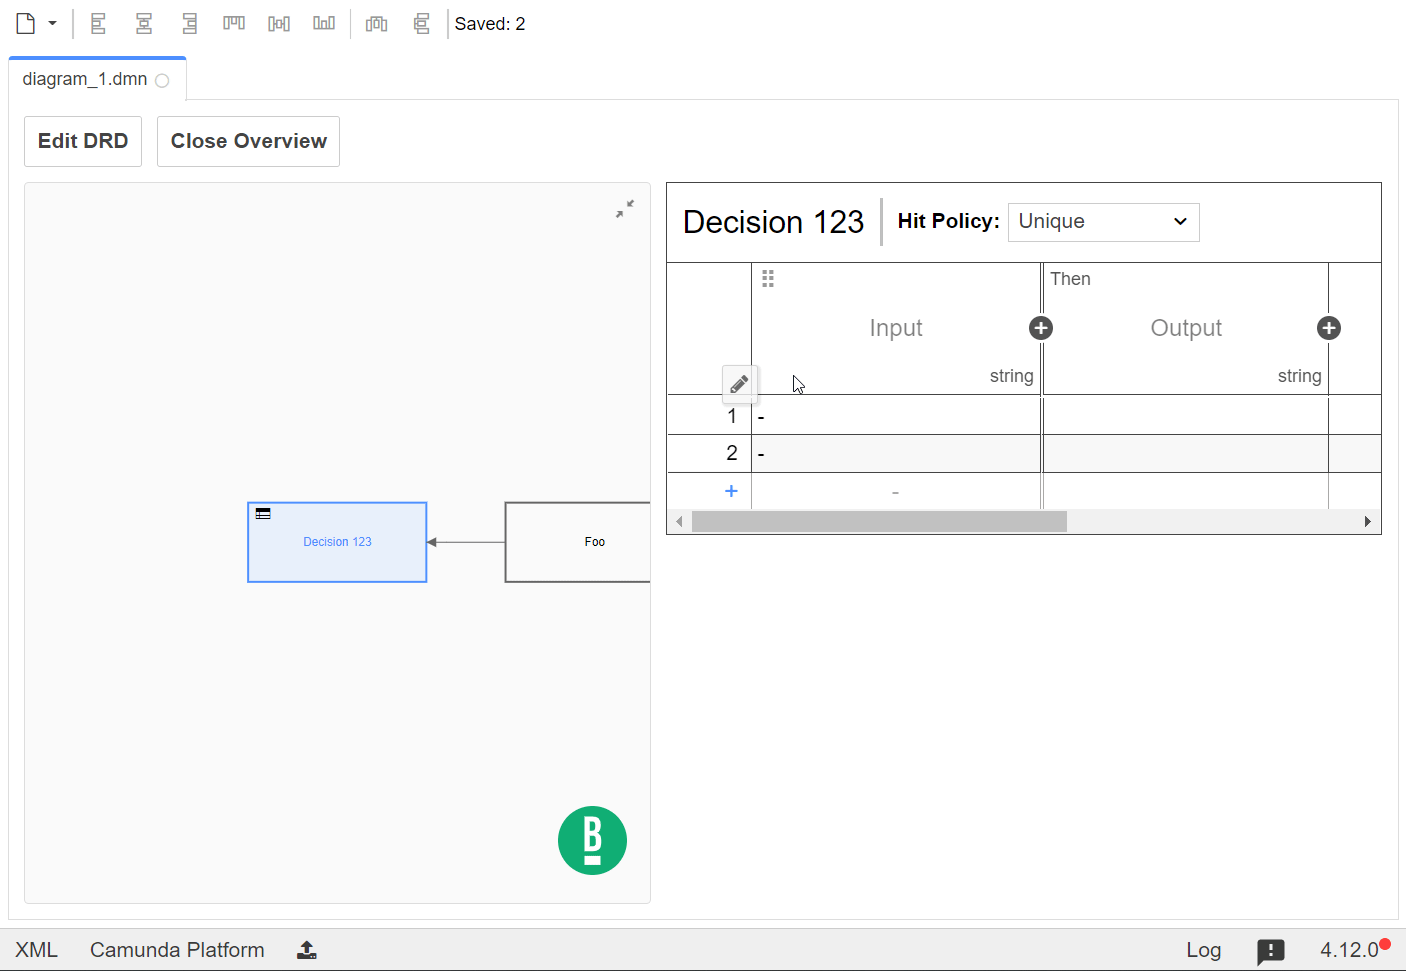Select the distribute elements horizontally tool
The height and width of the screenshot is (971, 1406).
376,23
